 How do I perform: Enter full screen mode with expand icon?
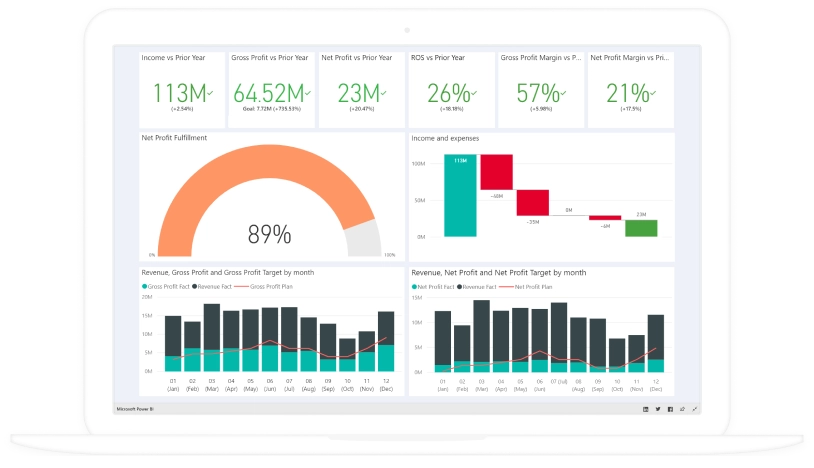[x=695, y=409]
